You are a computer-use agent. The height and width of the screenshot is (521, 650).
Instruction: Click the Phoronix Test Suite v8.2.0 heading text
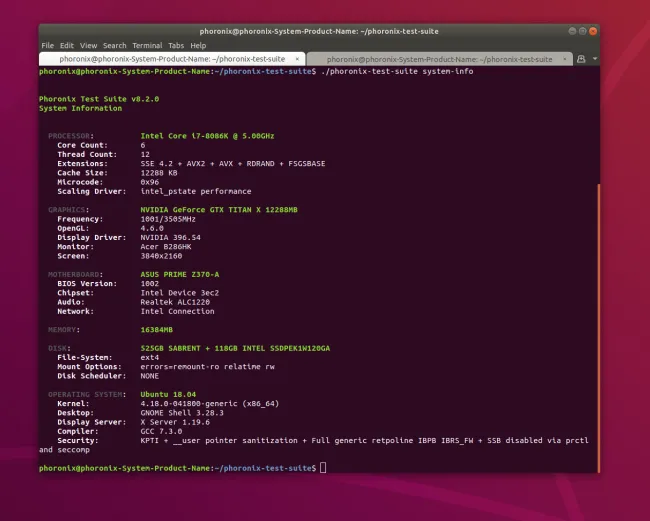pyautogui.click(x=99, y=99)
